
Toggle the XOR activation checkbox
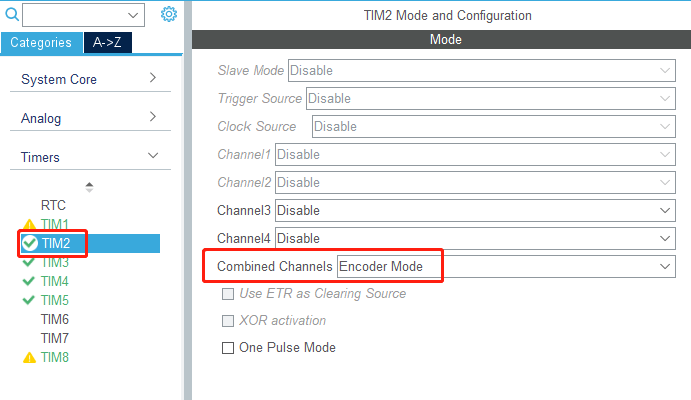click(228, 321)
